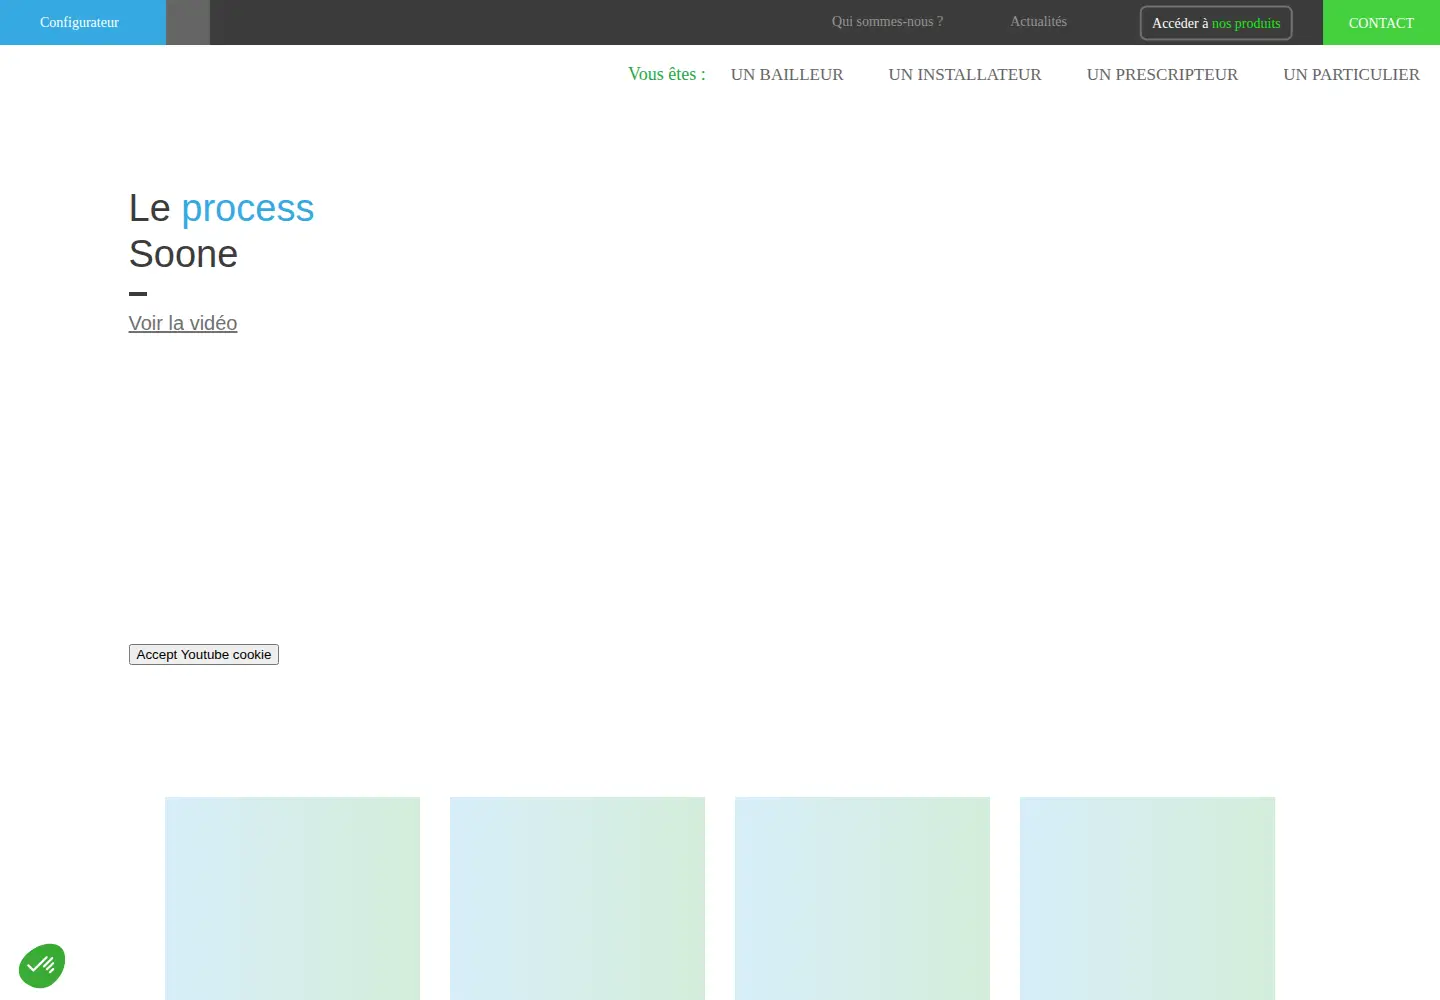The image size is (1440, 1000).
Task: Choose UN PRESCRIPTEUR profile
Action: (x=1162, y=74)
